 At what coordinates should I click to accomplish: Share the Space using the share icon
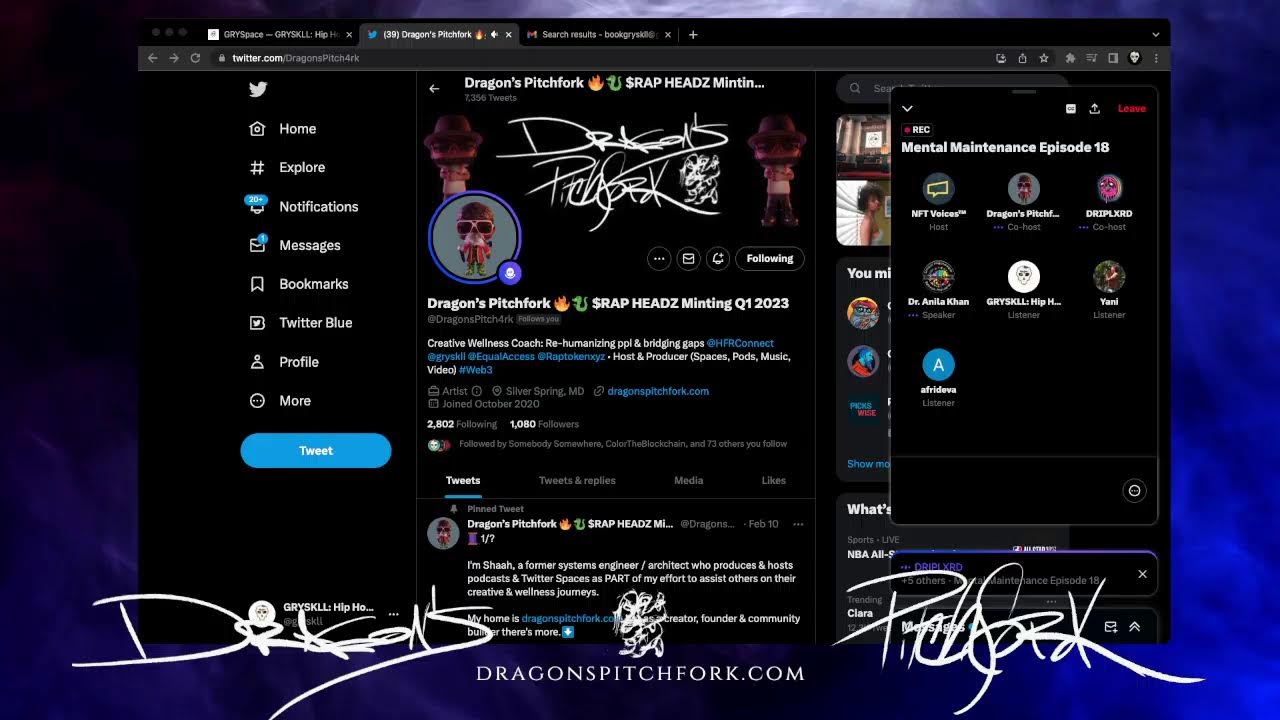click(1094, 108)
